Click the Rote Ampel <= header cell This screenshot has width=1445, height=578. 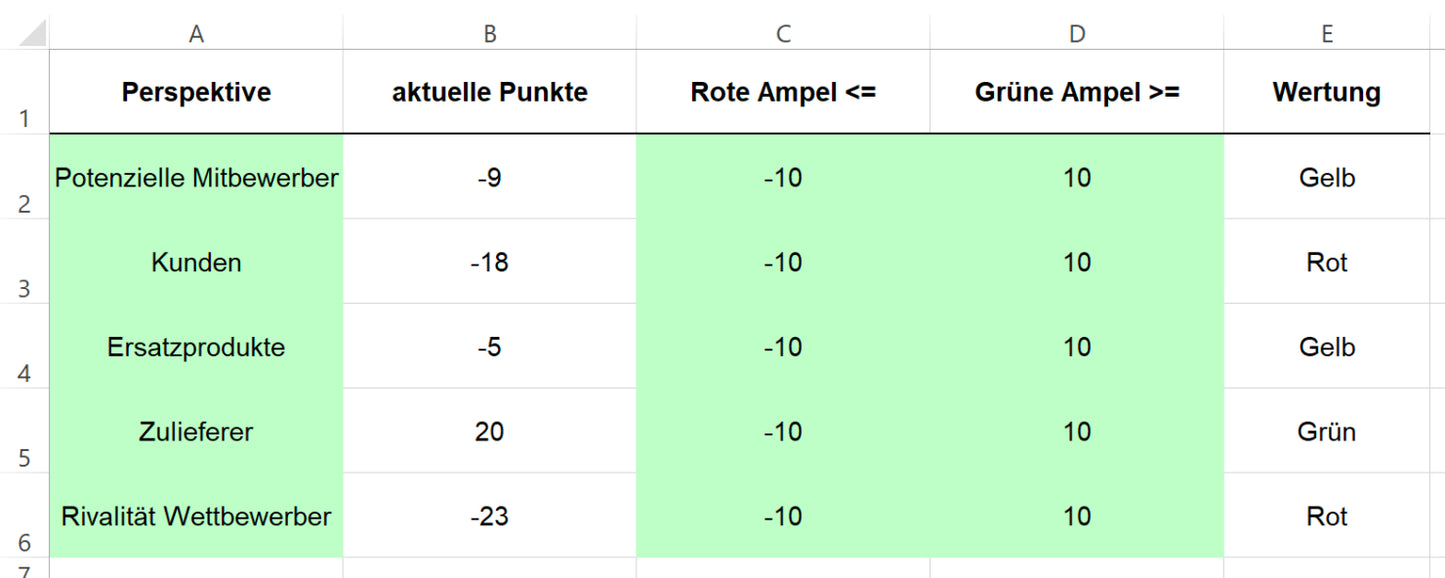click(x=782, y=92)
